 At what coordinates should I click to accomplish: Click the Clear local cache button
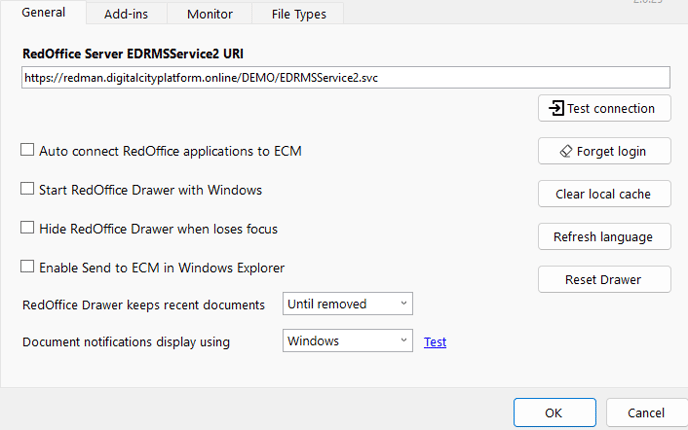[604, 194]
